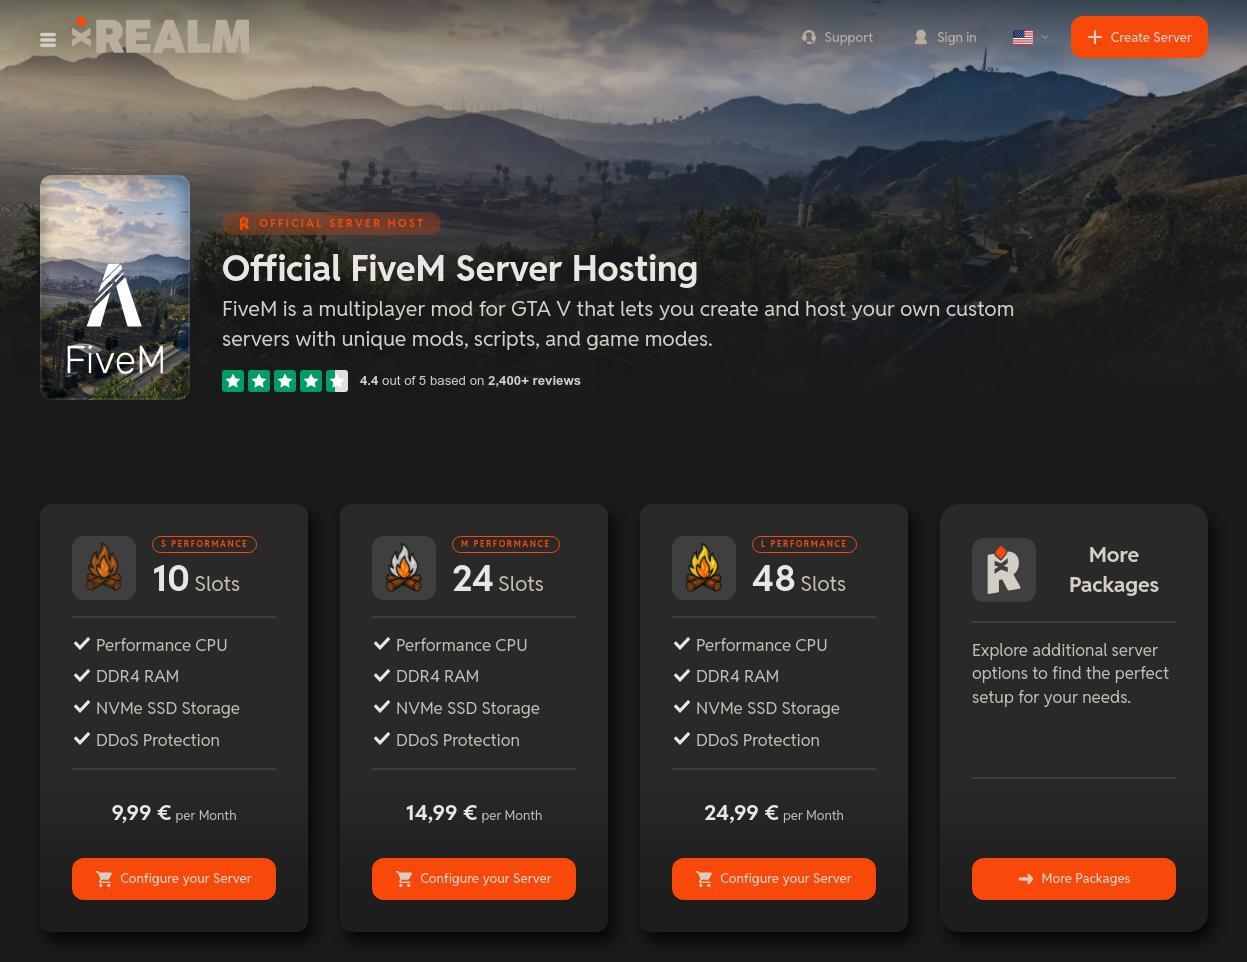Click the 10 Slots heading
The height and width of the screenshot is (962, 1247).
pos(196,579)
